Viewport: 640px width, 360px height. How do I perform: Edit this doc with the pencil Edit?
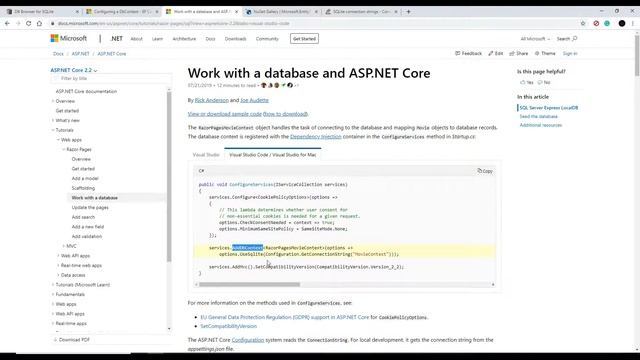click(x=496, y=53)
